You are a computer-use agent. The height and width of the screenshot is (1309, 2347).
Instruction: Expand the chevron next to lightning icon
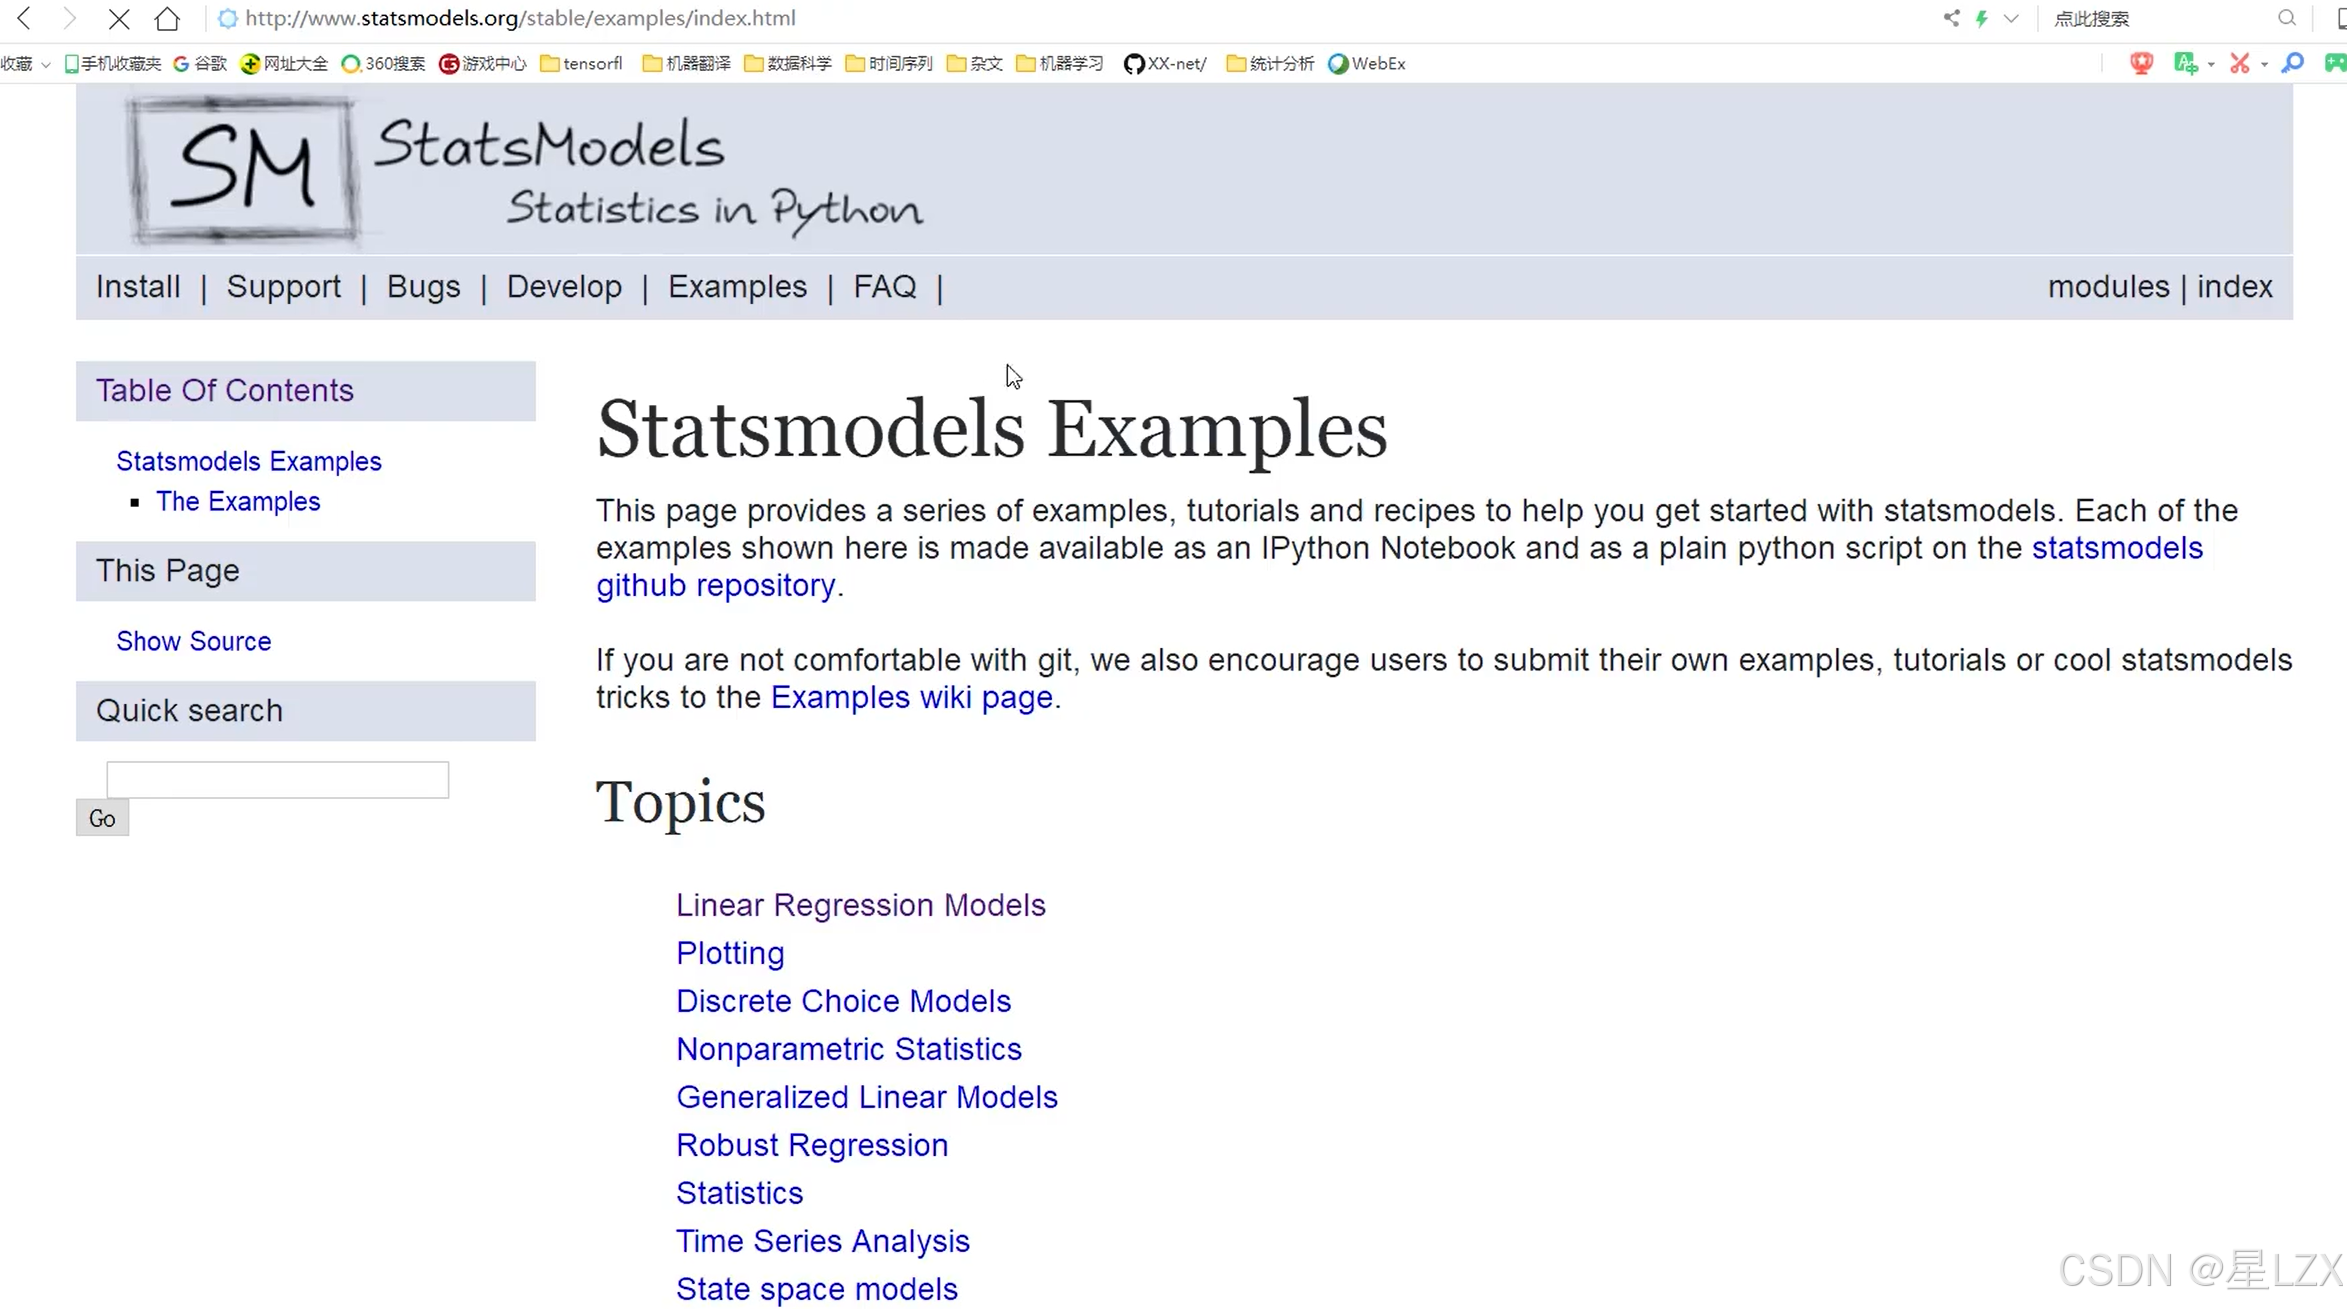(x=2011, y=18)
